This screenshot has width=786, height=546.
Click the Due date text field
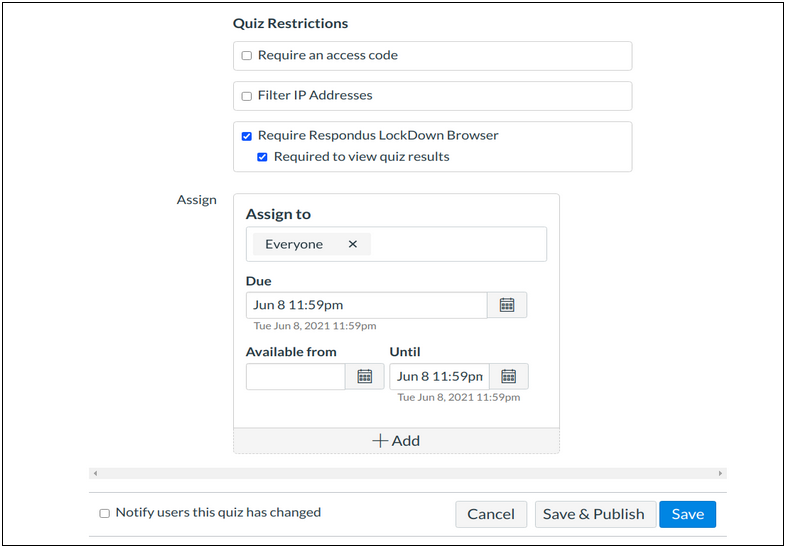pos(366,305)
